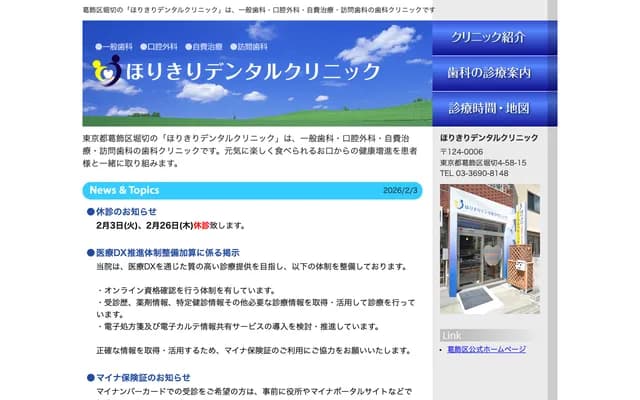Click the 自費治療 label in the banner
The image size is (640, 400).
point(208,47)
